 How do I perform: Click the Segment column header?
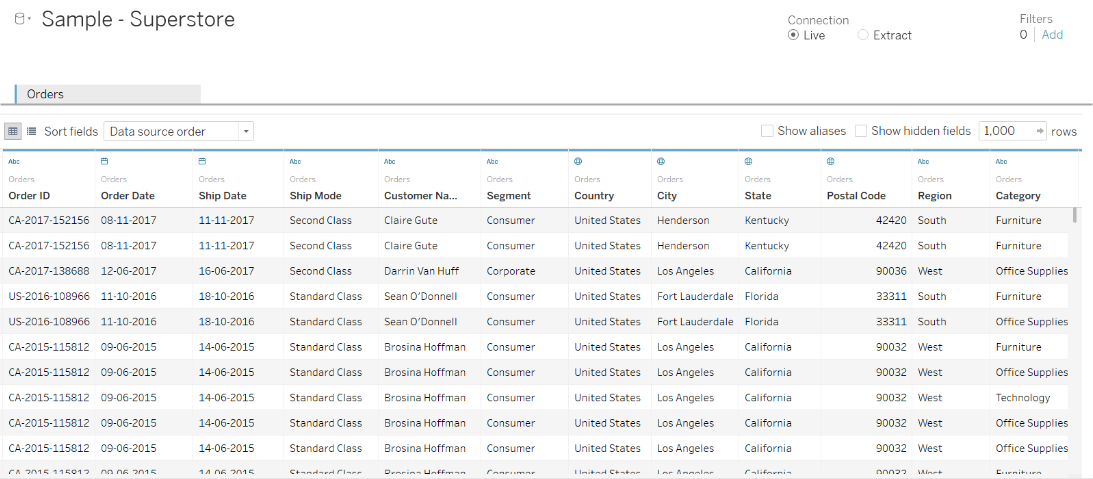coord(508,196)
